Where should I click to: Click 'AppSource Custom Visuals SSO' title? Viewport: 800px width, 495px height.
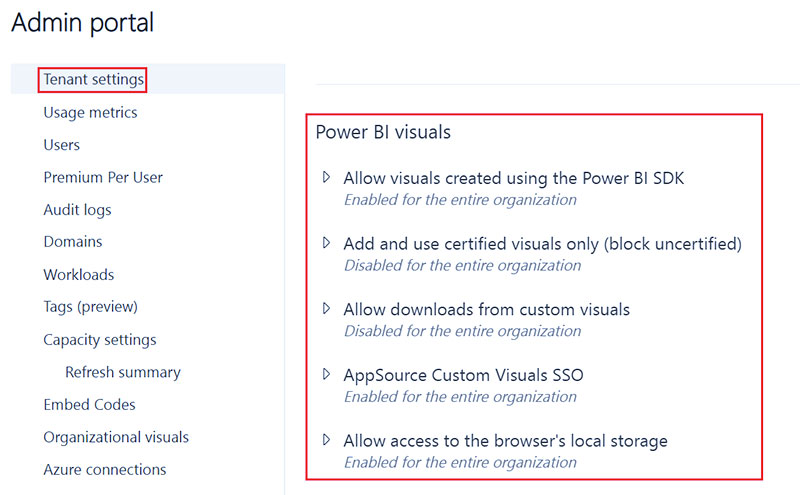[x=463, y=376]
